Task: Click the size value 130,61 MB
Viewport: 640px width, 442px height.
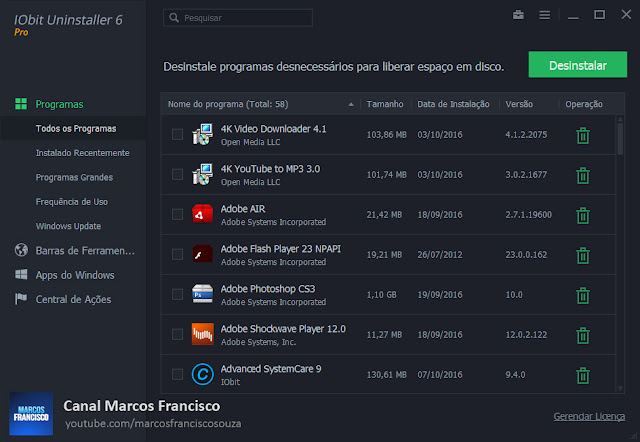Action: (x=387, y=375)
